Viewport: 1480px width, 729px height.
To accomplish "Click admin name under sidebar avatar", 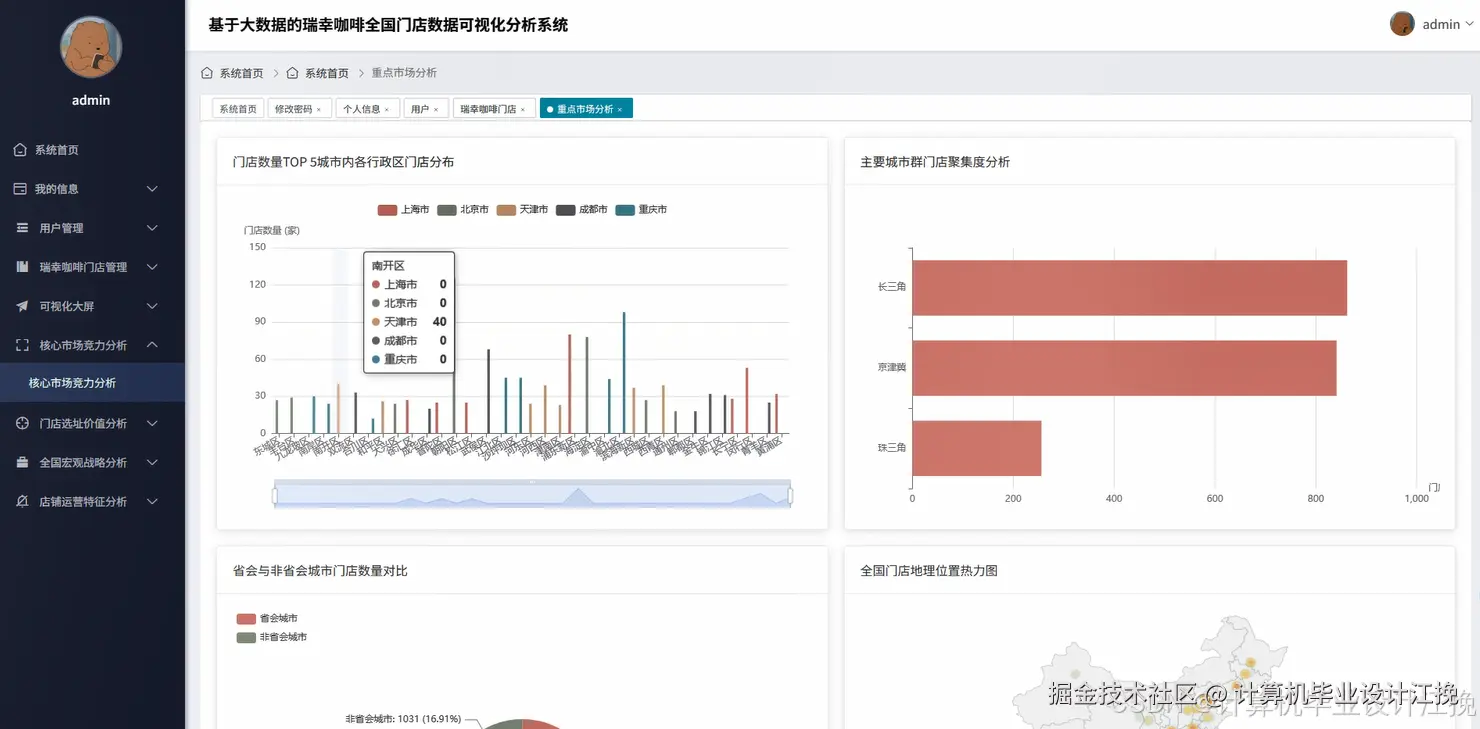I will tap(91, 100).
